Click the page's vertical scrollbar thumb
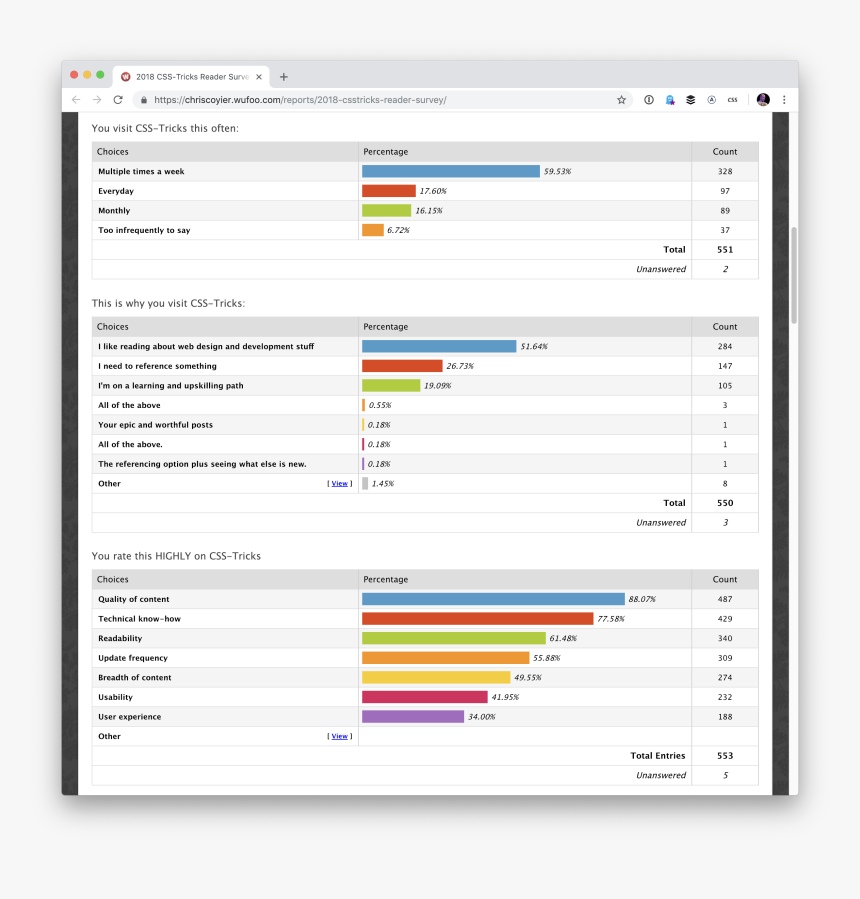860x899 pixels. (x=794, y=275)
